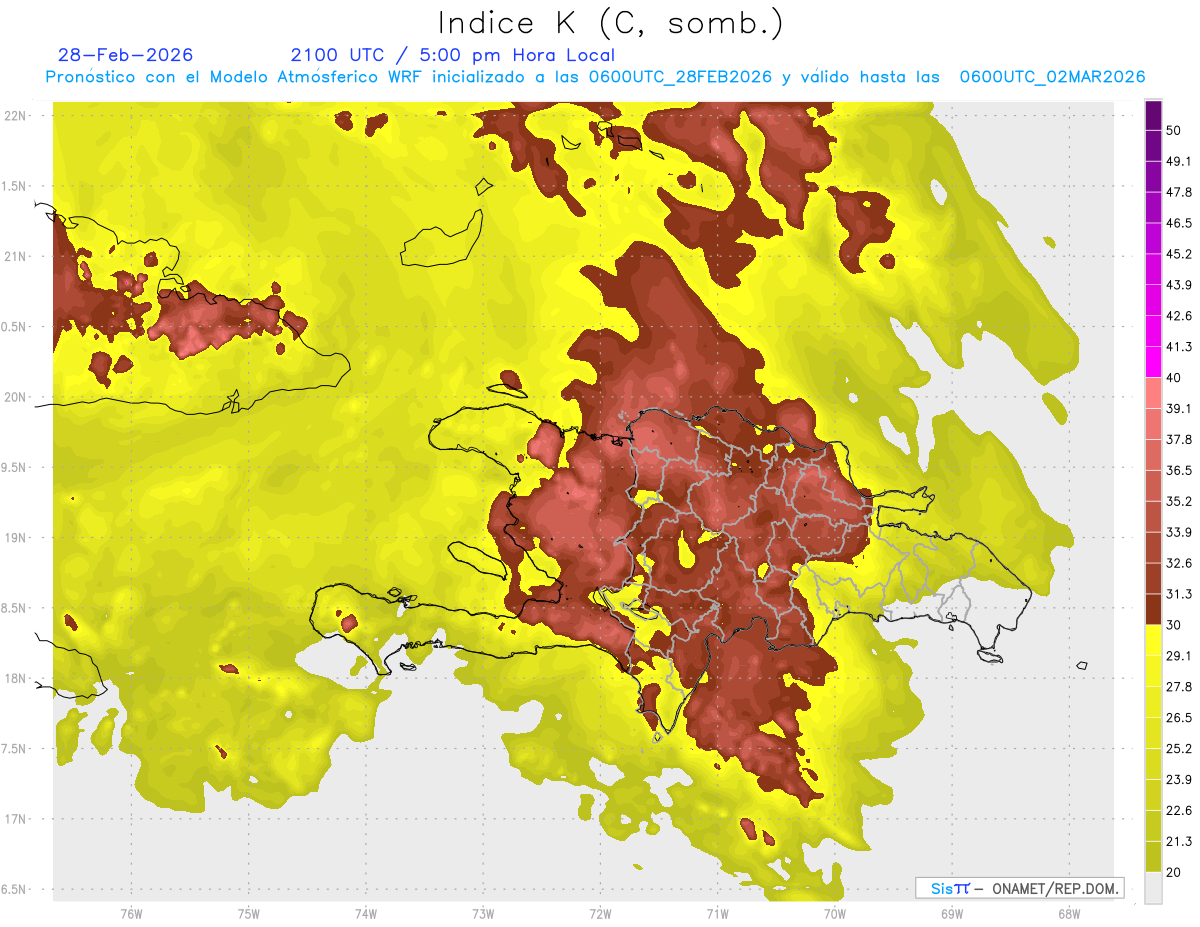The height and width of the screenshot is (927, 1200).
Task: Click colorbar label '45.2'
Action: coord(1180,254)
